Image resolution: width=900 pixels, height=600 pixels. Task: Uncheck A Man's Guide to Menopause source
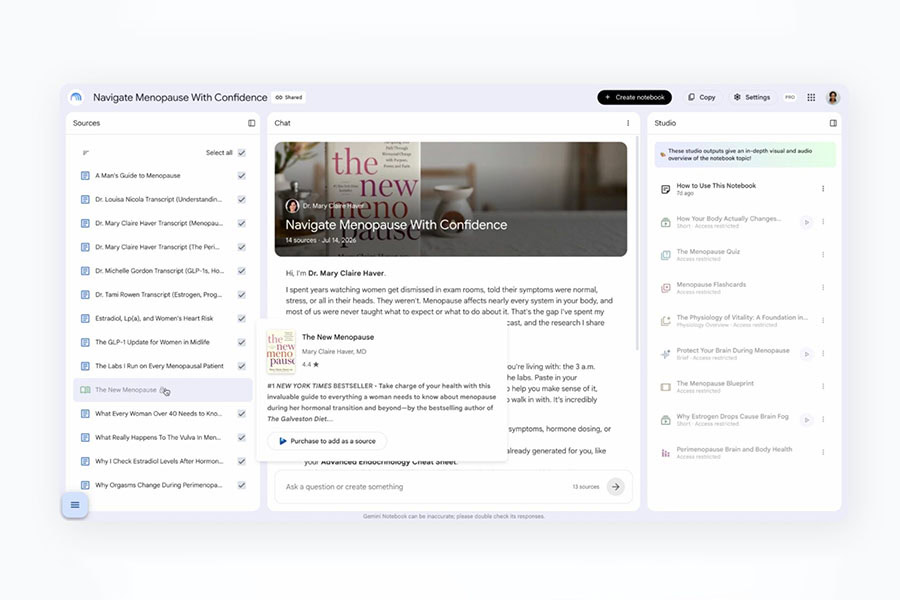tap(242, 176)
